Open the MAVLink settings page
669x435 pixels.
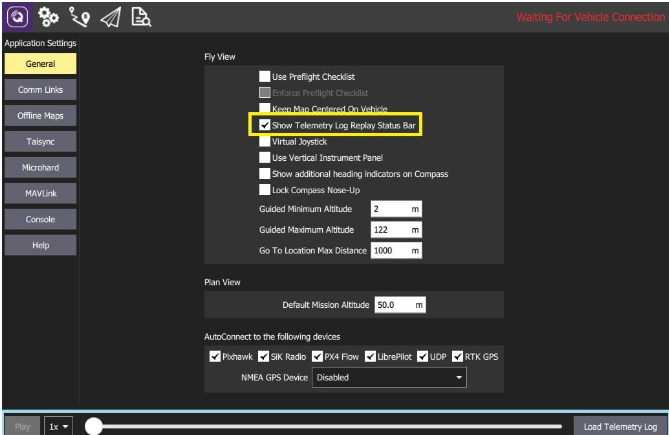point(41,193)
